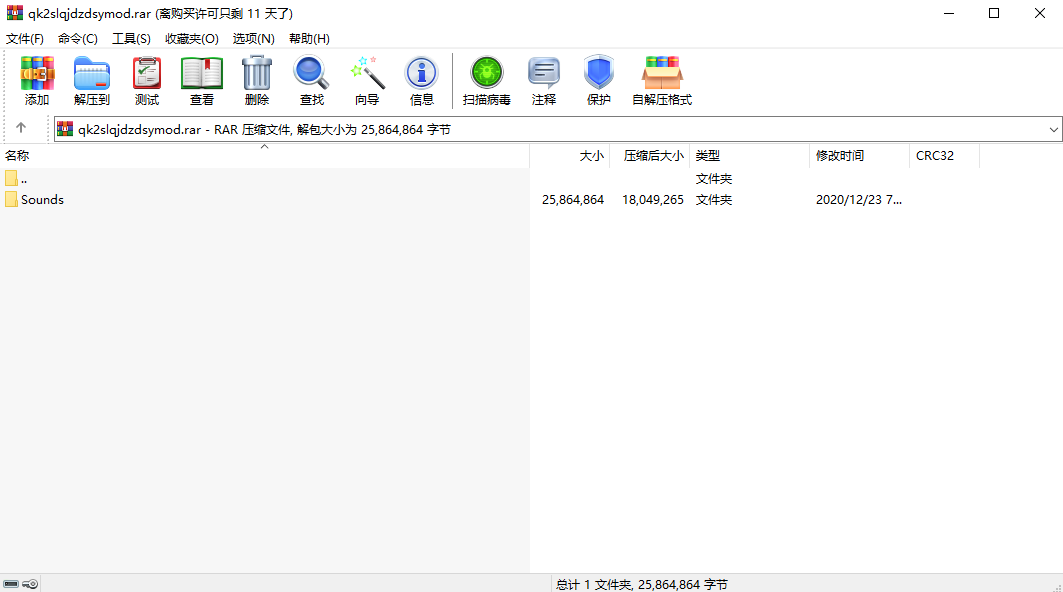Click the Delete (删除) trash can icon
This screenshot has height=592, width=1063.
(x=257, y=73)
